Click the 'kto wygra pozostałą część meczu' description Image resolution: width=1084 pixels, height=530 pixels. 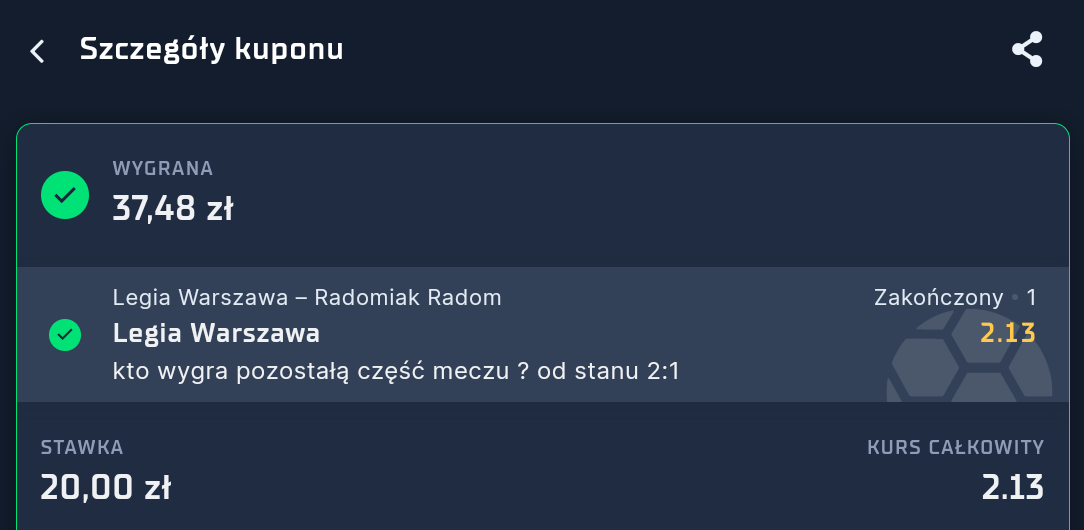318,372
